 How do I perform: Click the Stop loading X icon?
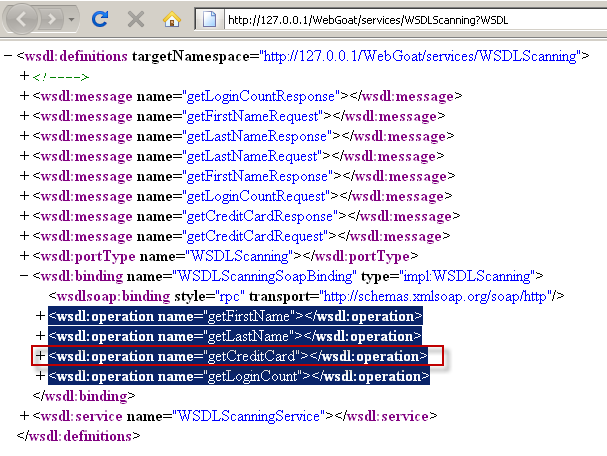[136, 19]
